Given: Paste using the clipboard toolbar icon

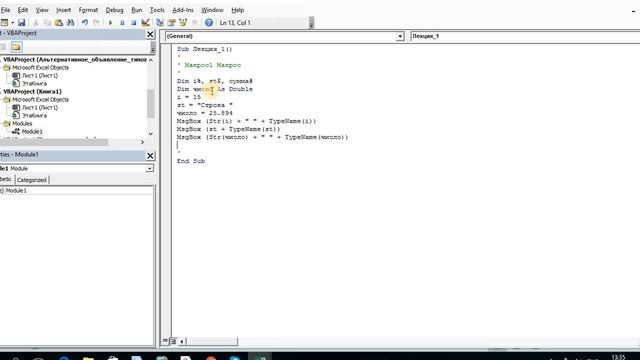Looking at the screenshot, I should pos(59,23).
